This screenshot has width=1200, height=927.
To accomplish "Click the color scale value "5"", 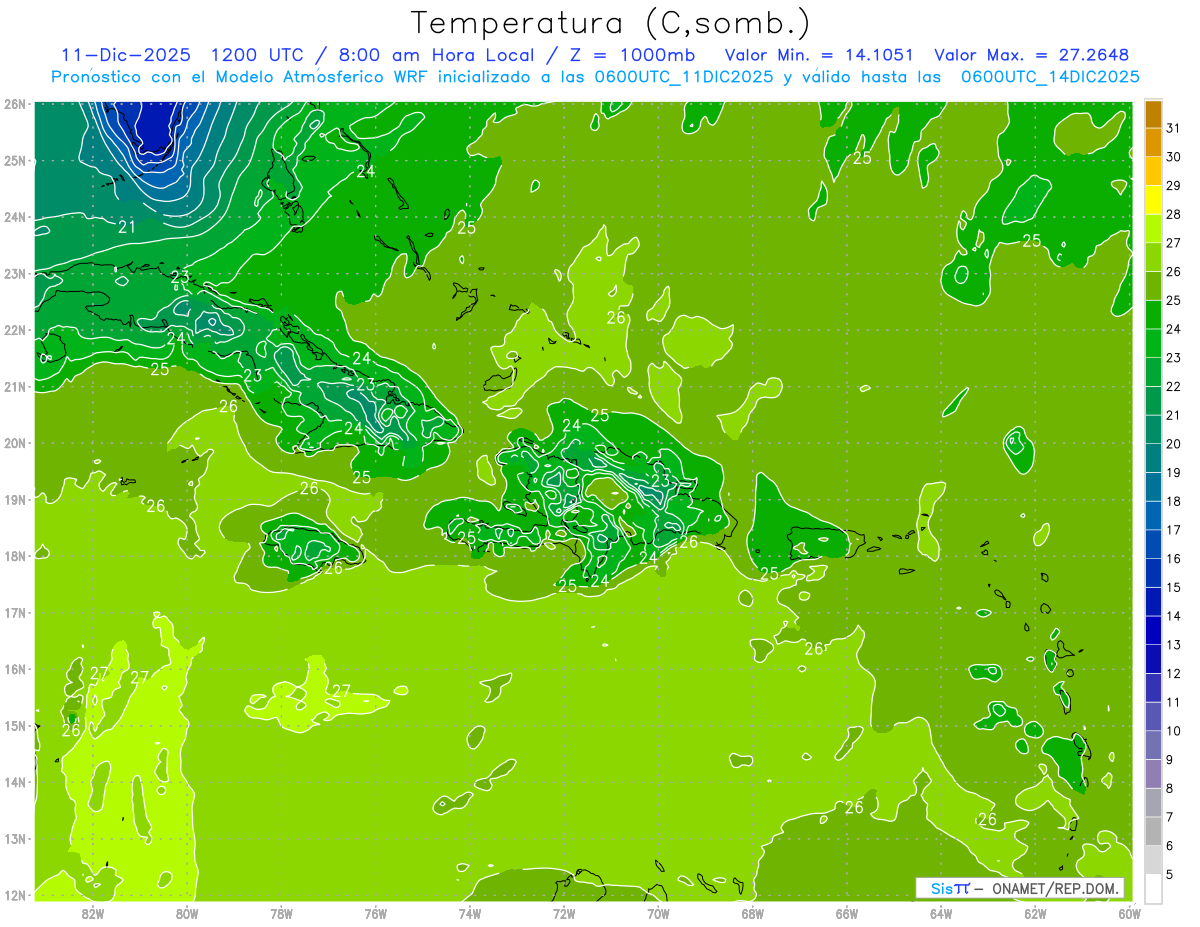I will pyautogui.click(x=1170, y=875).
